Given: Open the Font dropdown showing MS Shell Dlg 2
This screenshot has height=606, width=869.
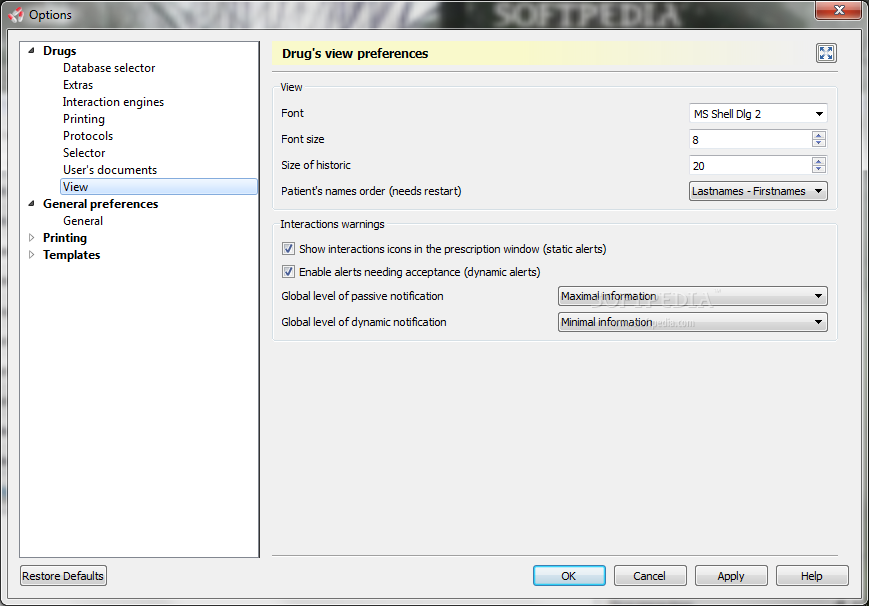Looking at the screenshot, I should 758,114.
